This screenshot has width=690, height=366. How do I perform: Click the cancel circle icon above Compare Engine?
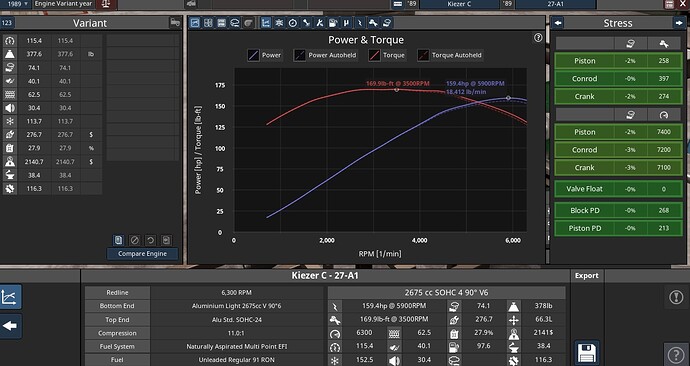135,240
